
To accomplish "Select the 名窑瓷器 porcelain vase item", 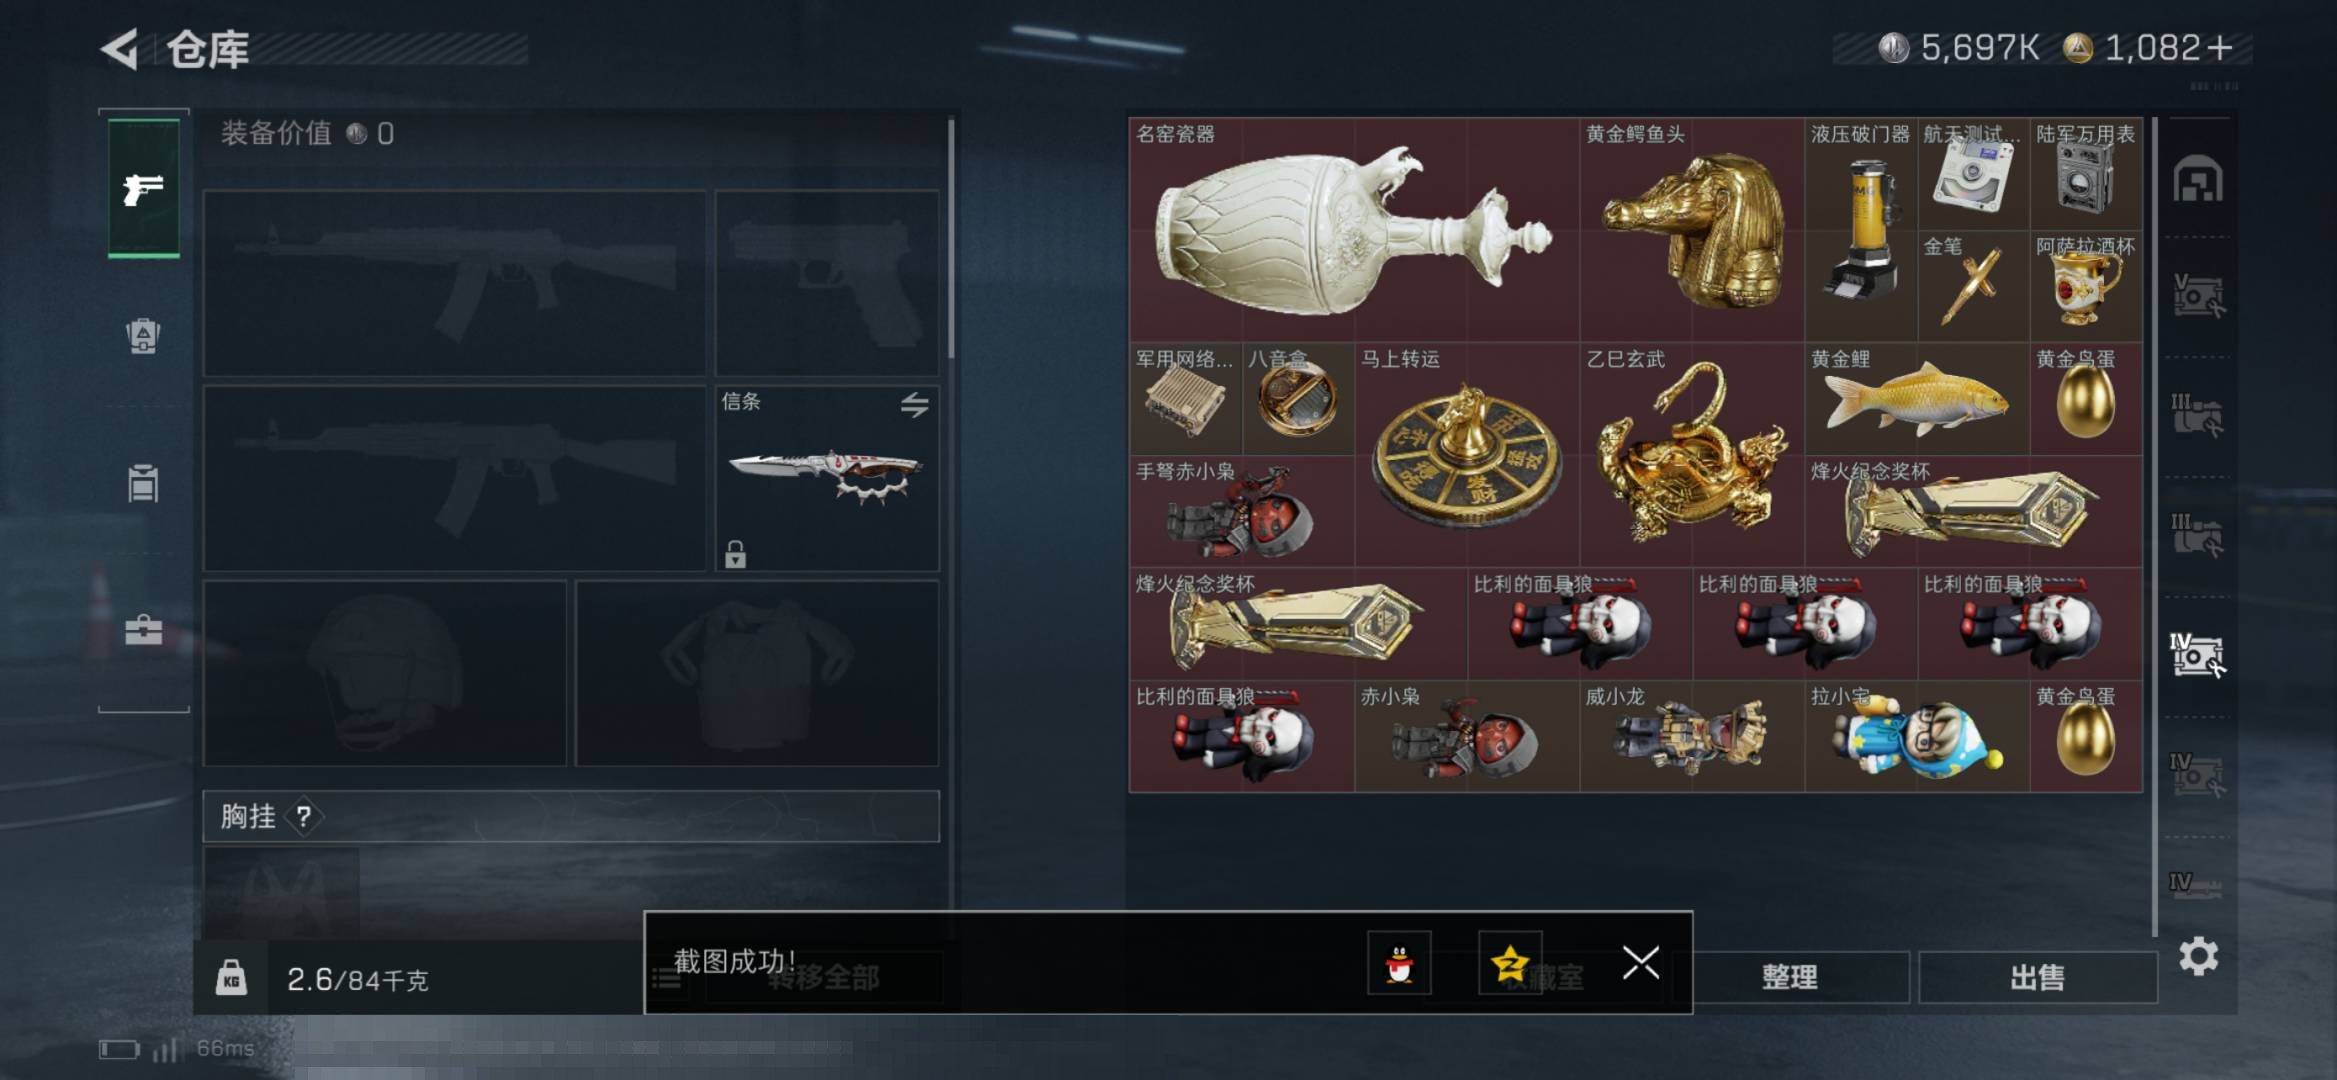I will (1354, 229).
